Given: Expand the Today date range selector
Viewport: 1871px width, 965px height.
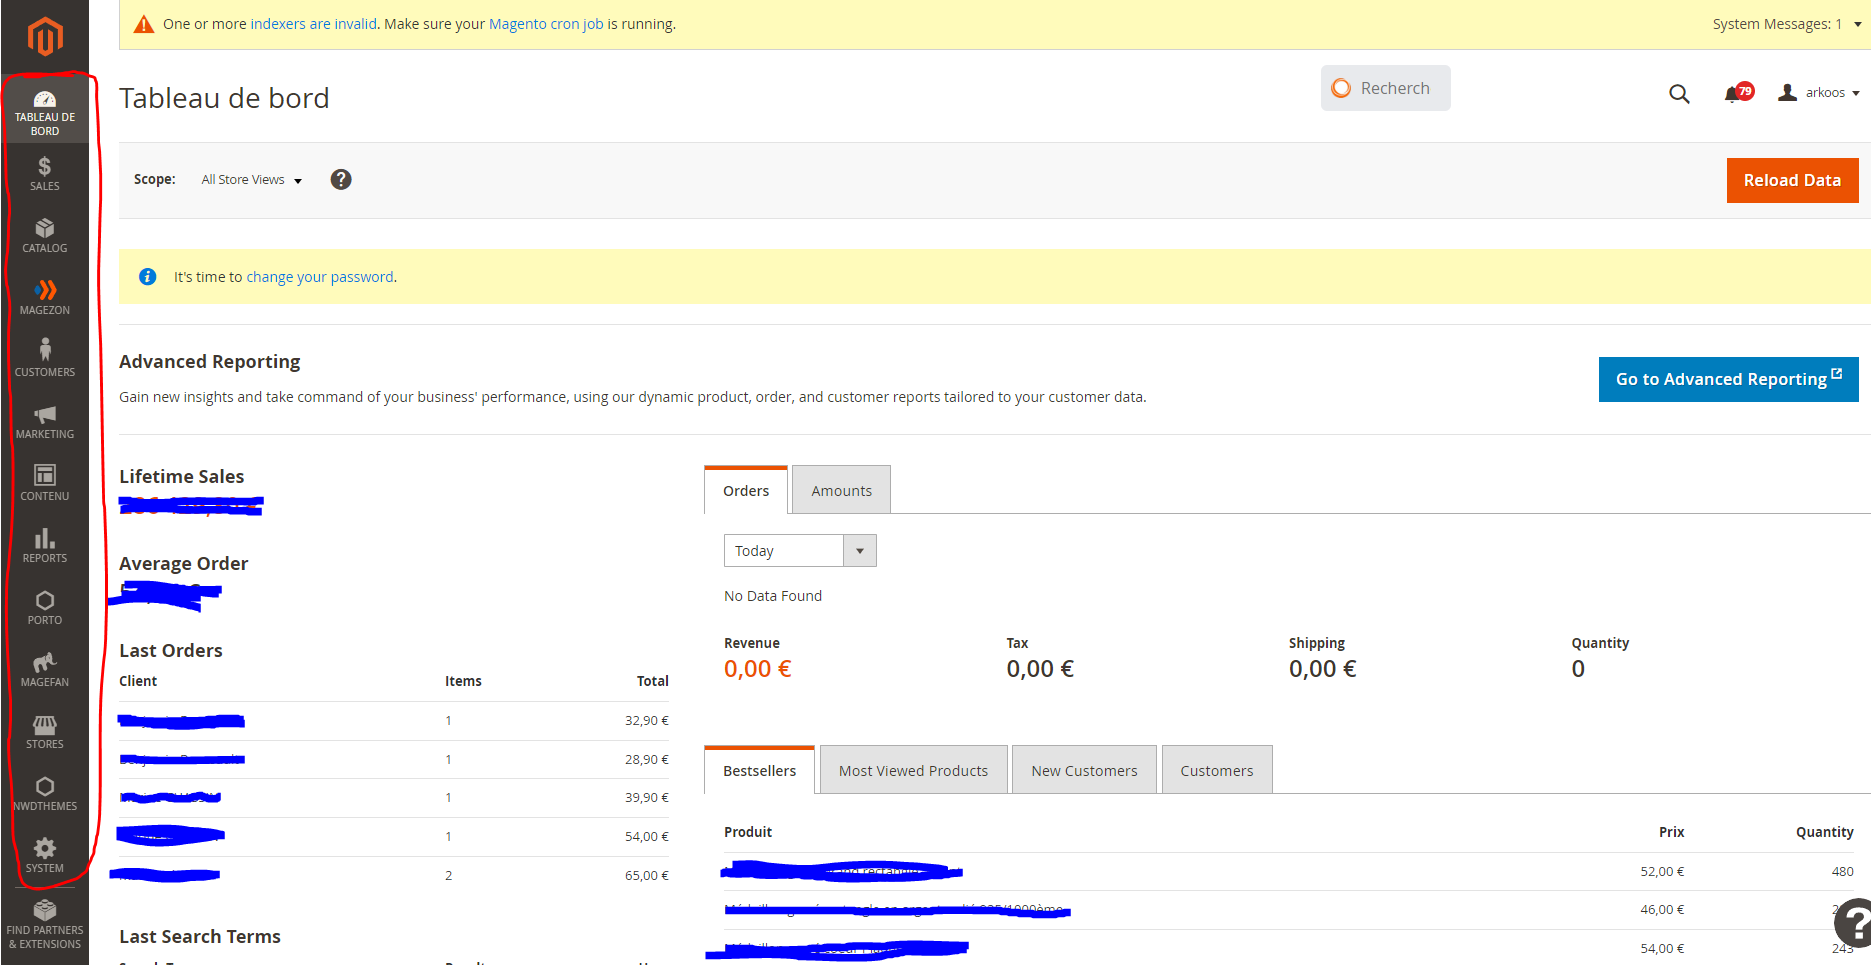Looking at the screenshot, I should coord(859,550).
